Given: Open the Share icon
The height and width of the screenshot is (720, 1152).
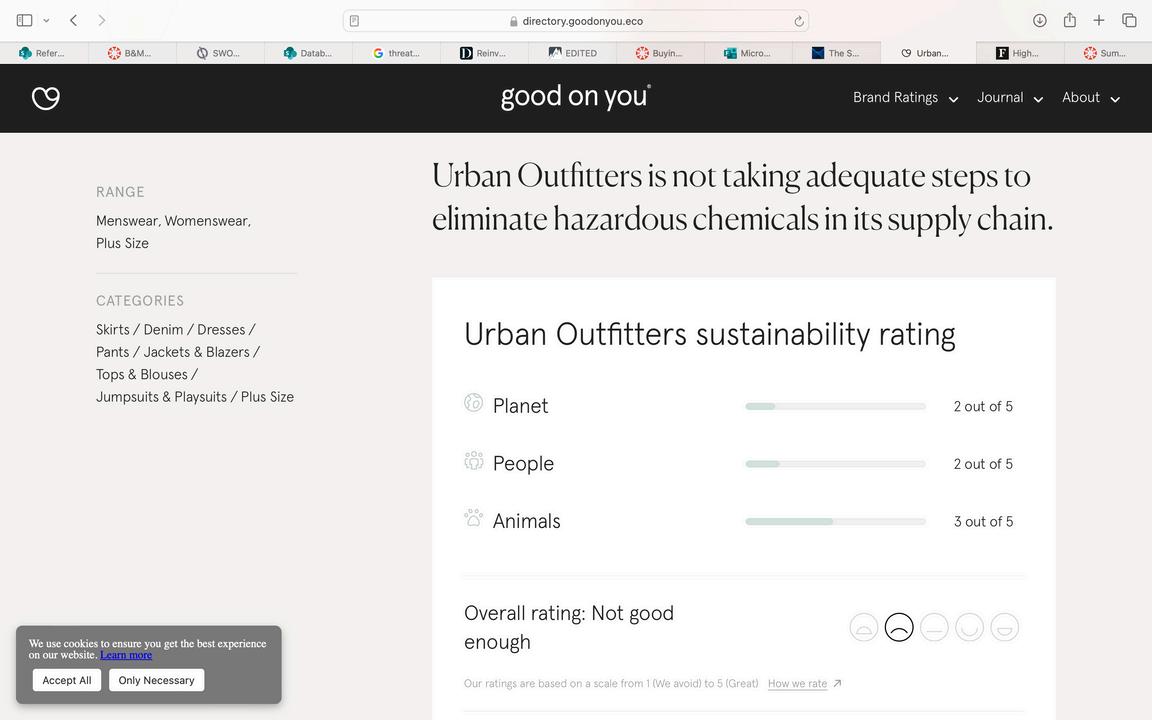Looking at the screenshot, I should tap(1070, 20).
